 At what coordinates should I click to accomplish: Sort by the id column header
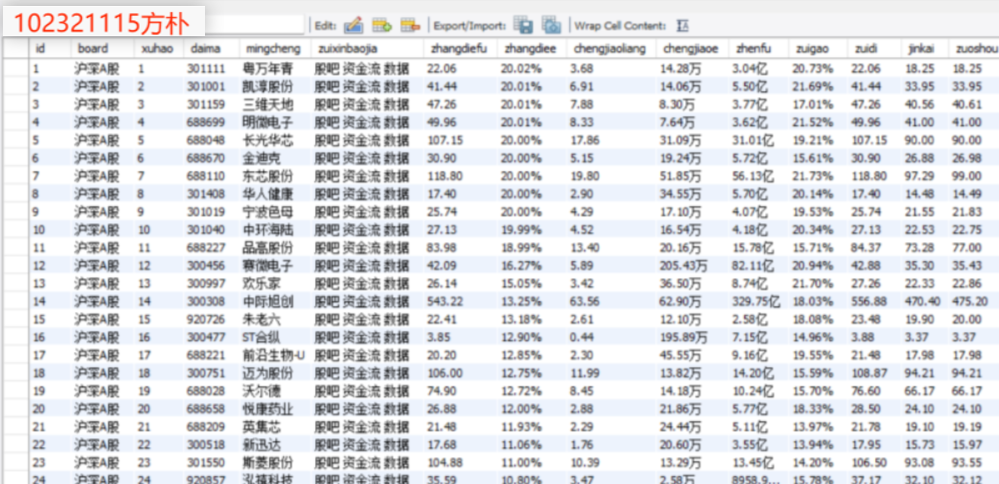[x=50, y=48]
